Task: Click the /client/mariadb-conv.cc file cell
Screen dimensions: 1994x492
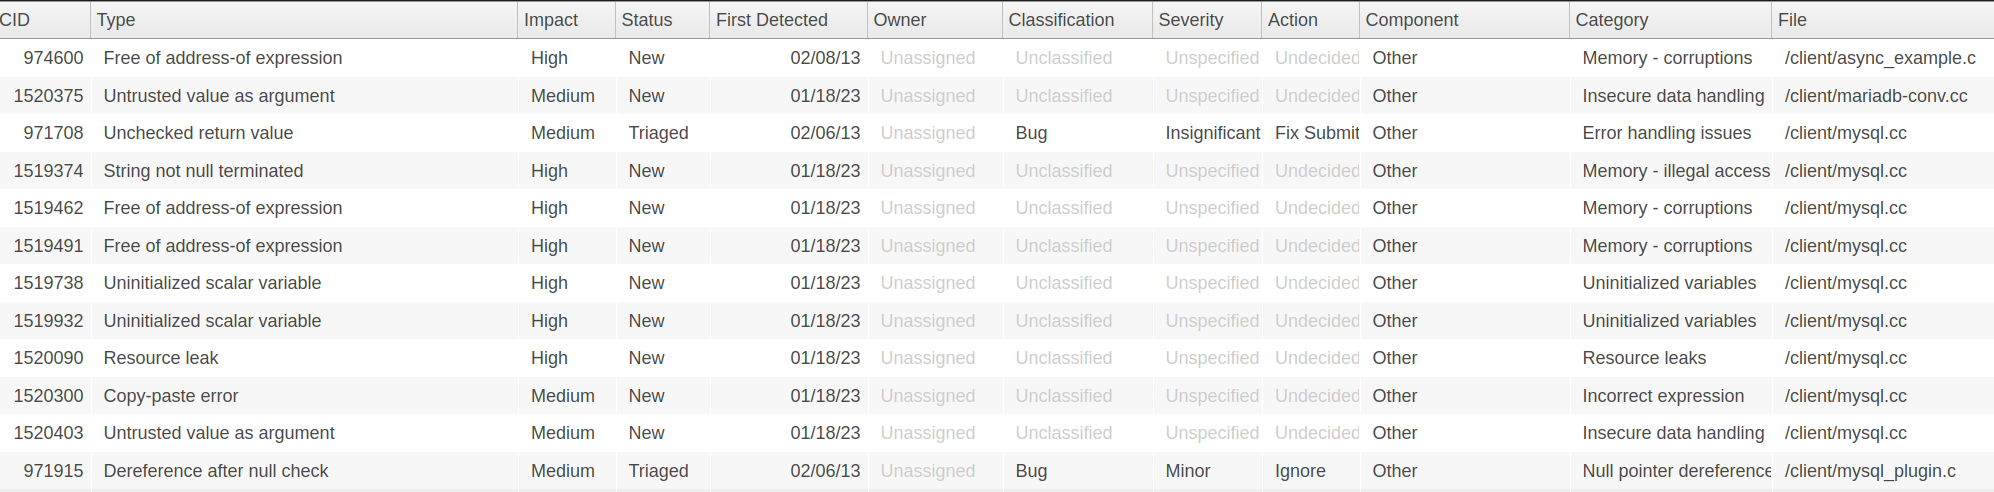Action: (x=1875, y=96)
